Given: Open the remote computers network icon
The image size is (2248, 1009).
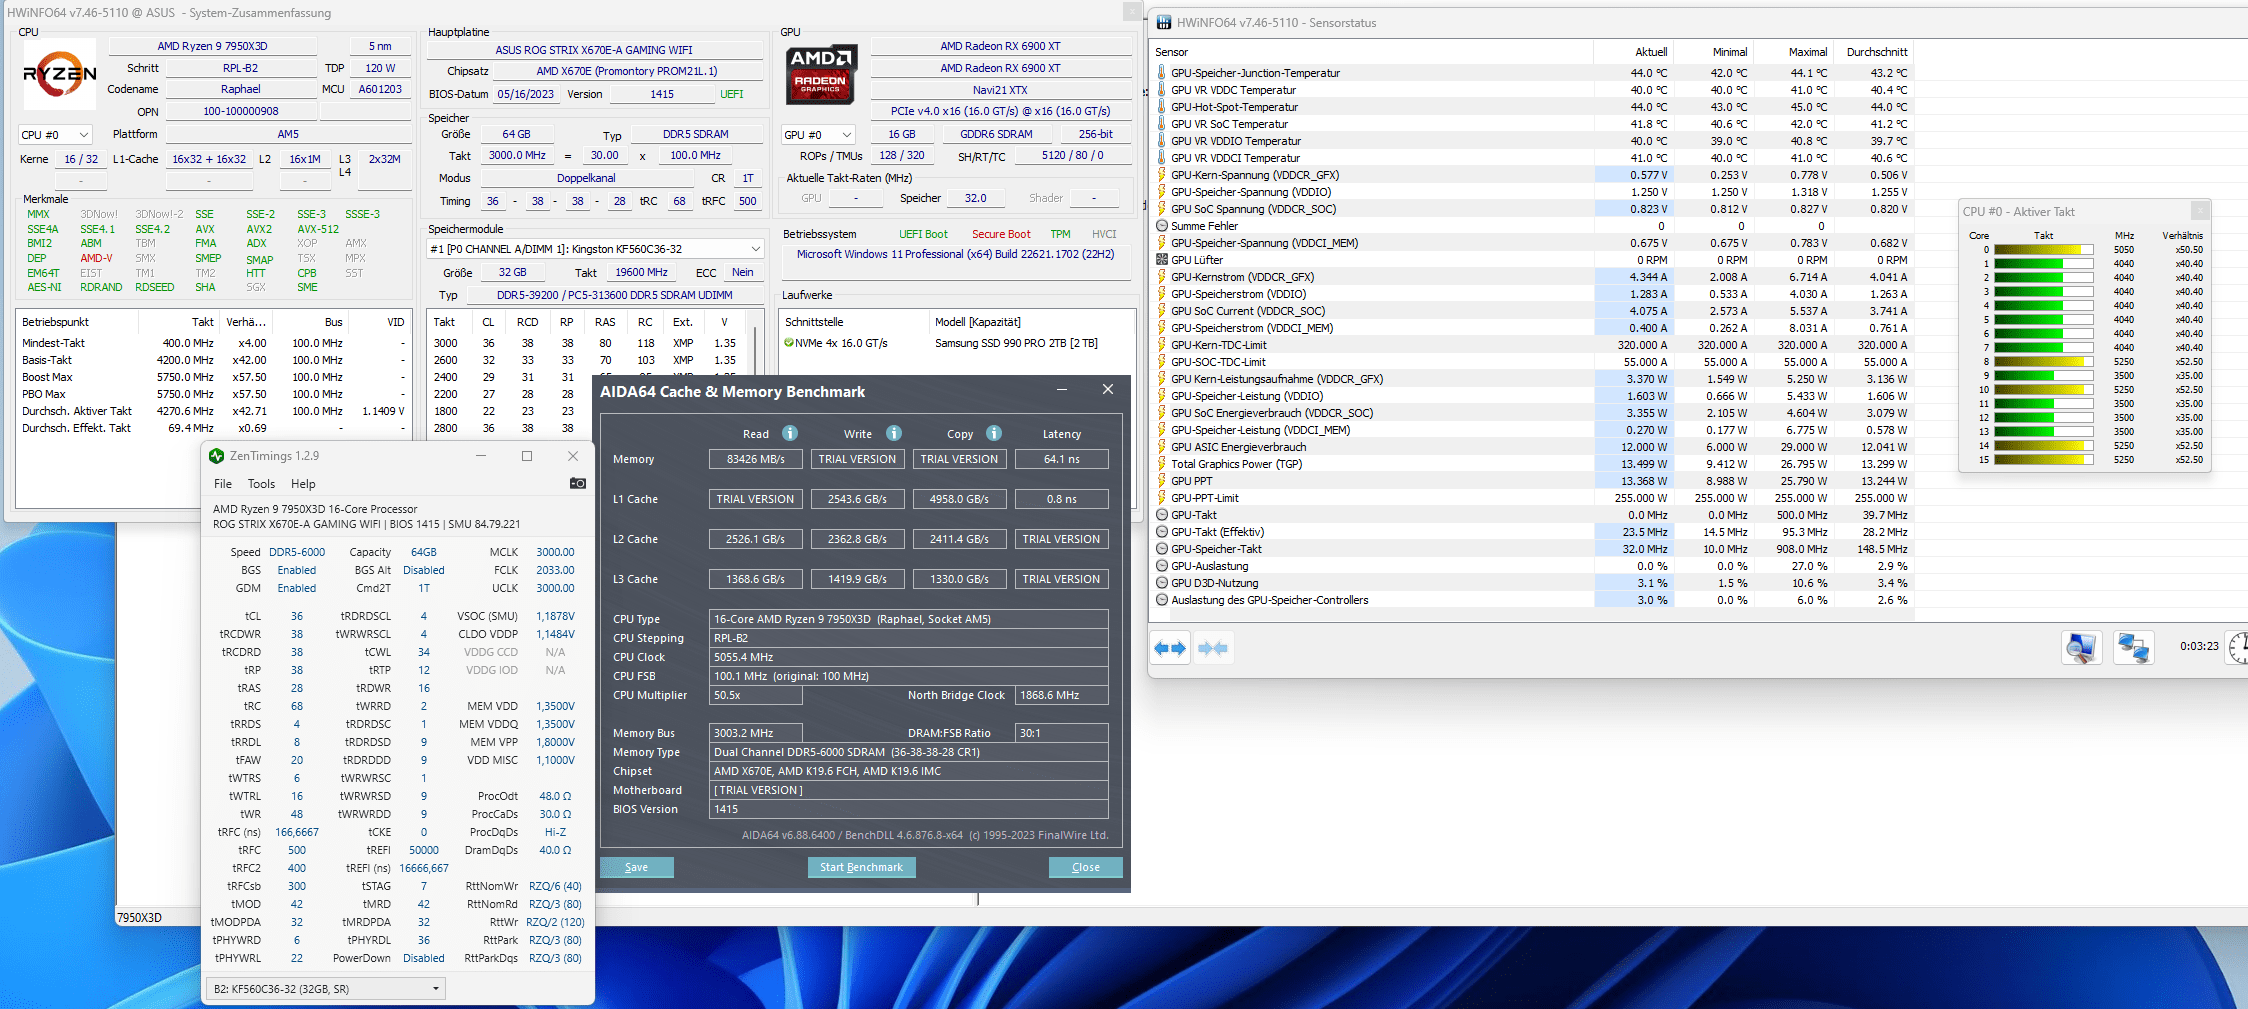Looking at the screenshot, I should 2134,648.
